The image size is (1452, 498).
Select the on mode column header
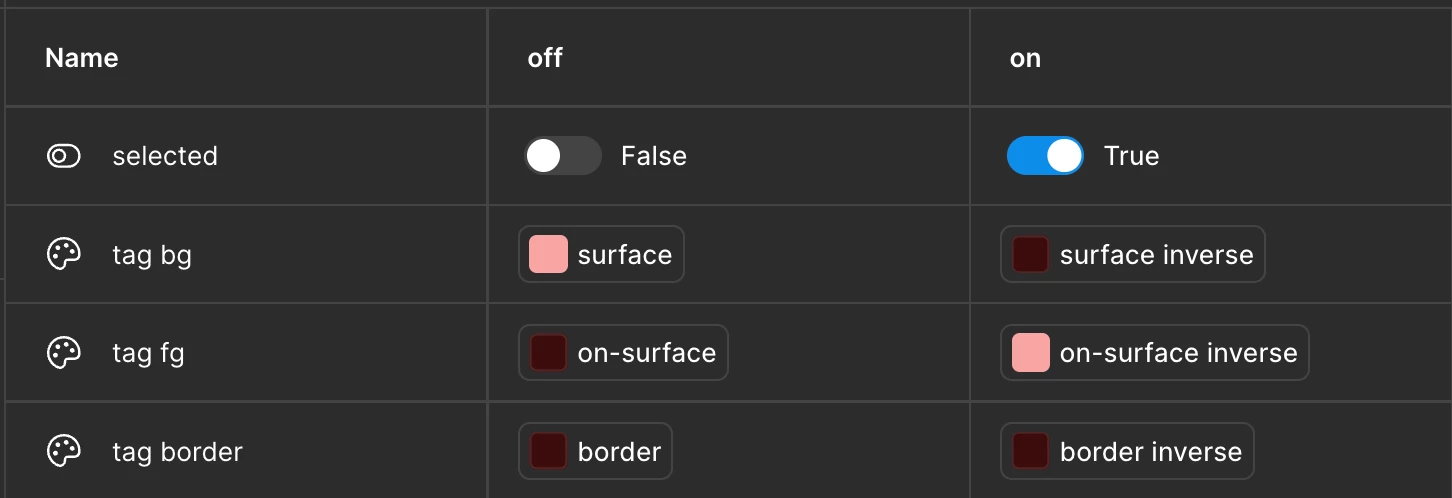point(1025,58)
